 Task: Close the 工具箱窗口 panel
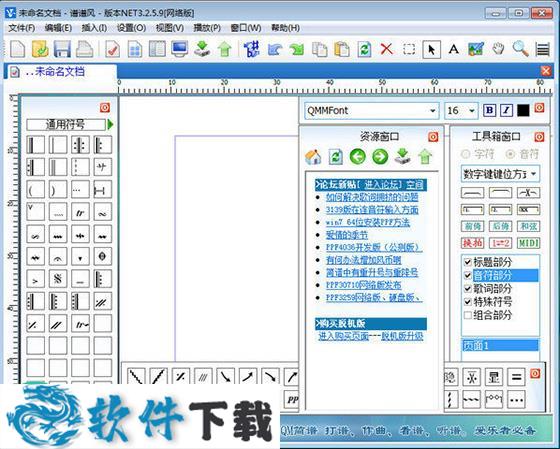pos(539,137)
